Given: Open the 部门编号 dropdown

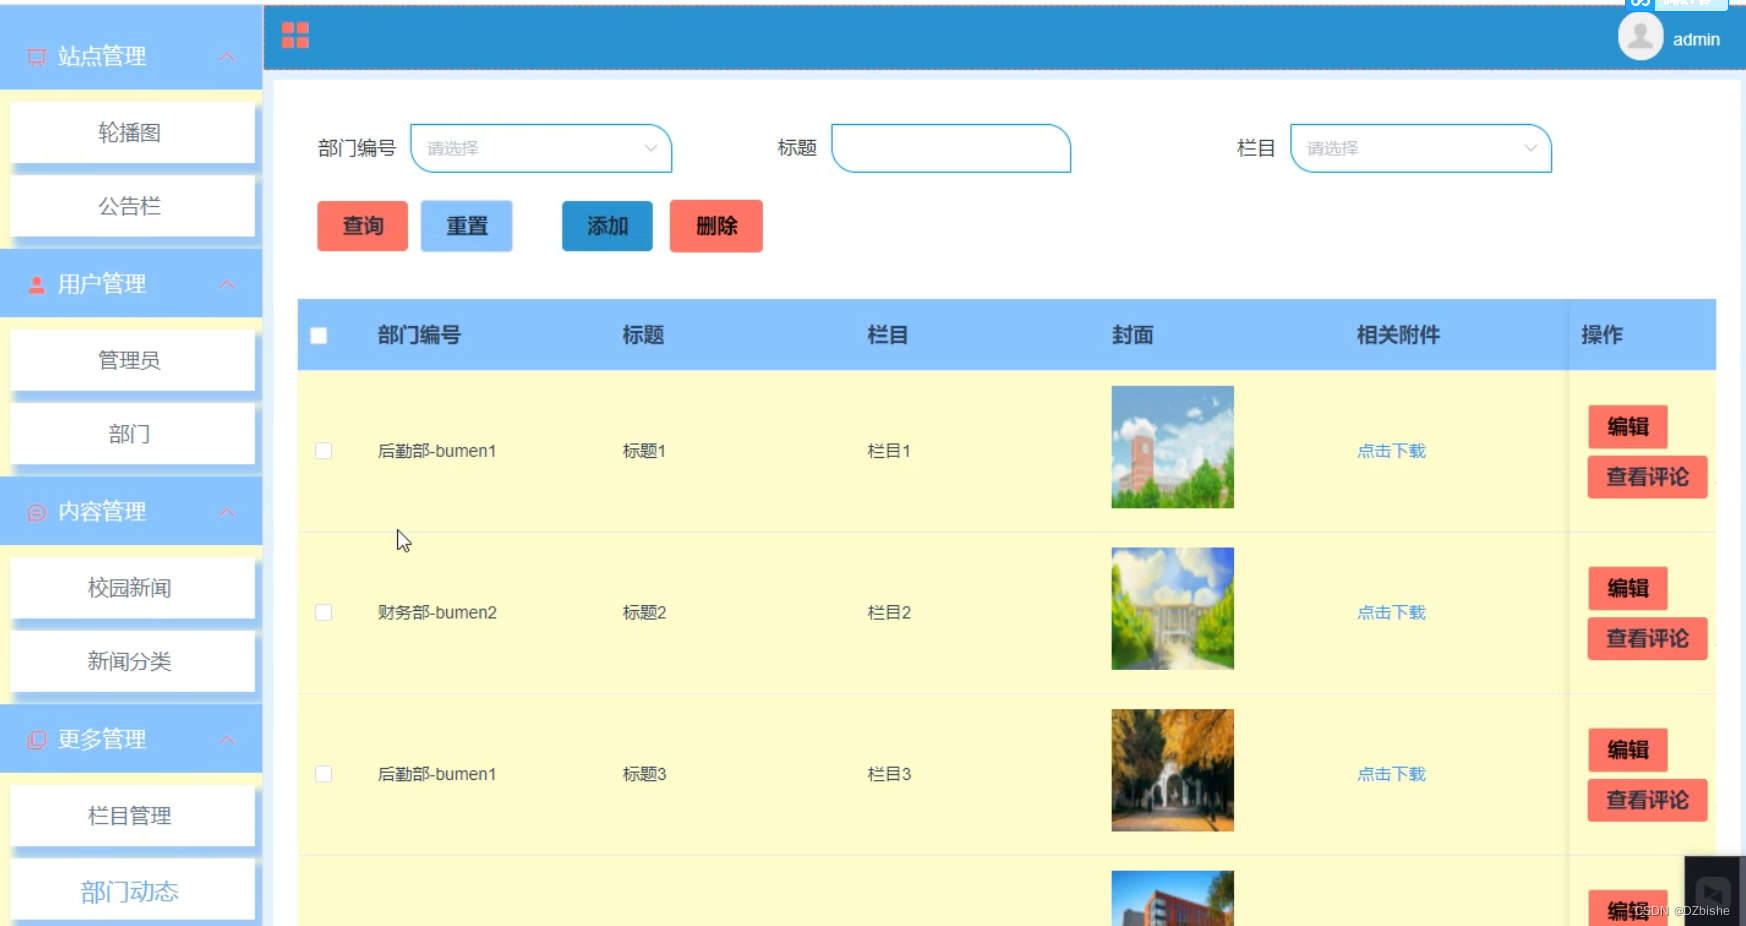Looking at the screenshot, I should point(541,148).
